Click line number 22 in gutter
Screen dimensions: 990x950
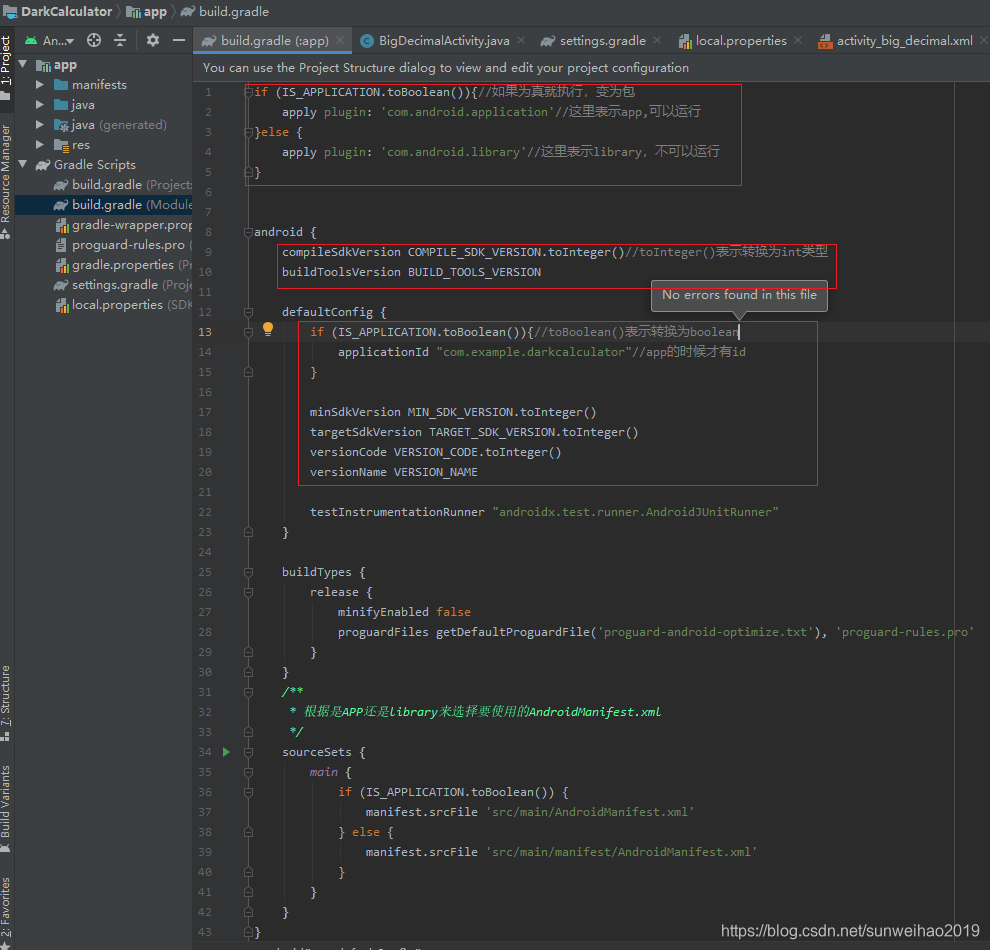point(205,512)
